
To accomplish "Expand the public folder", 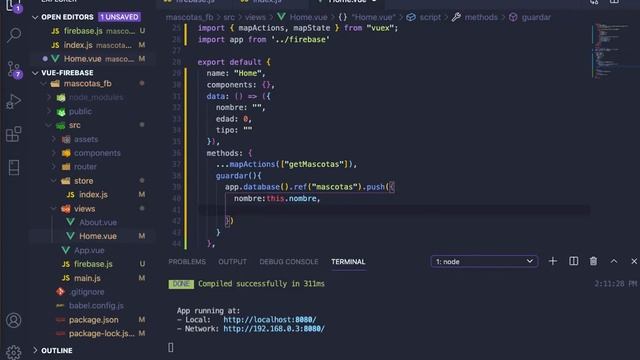I will (80, 111).
